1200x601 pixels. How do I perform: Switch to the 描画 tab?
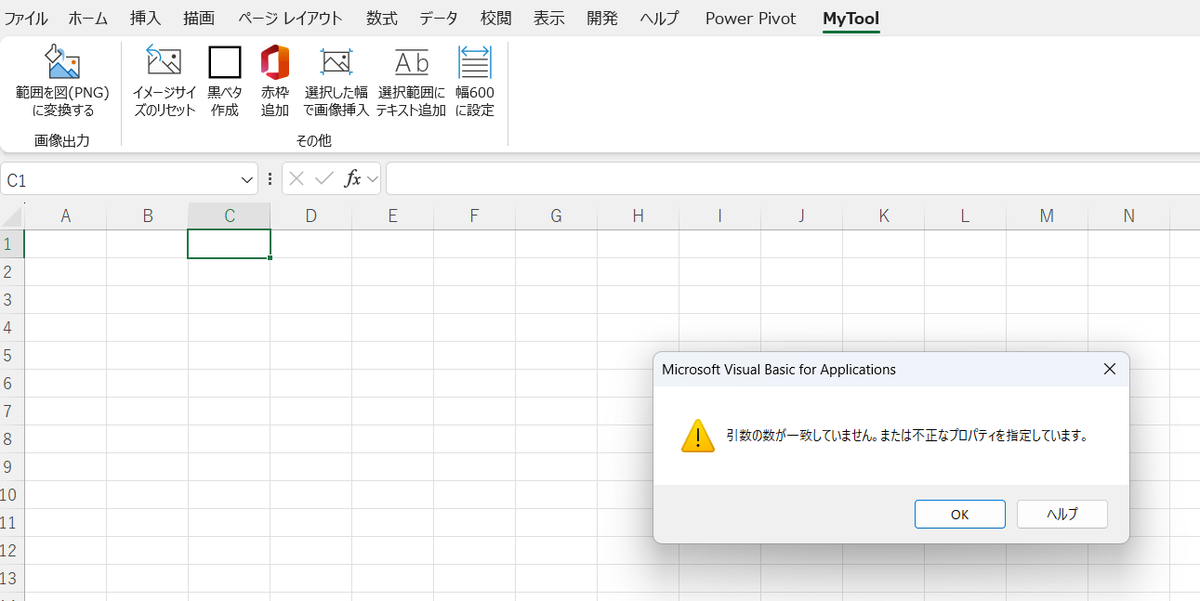pyautogui.click(x=199, y=18)
